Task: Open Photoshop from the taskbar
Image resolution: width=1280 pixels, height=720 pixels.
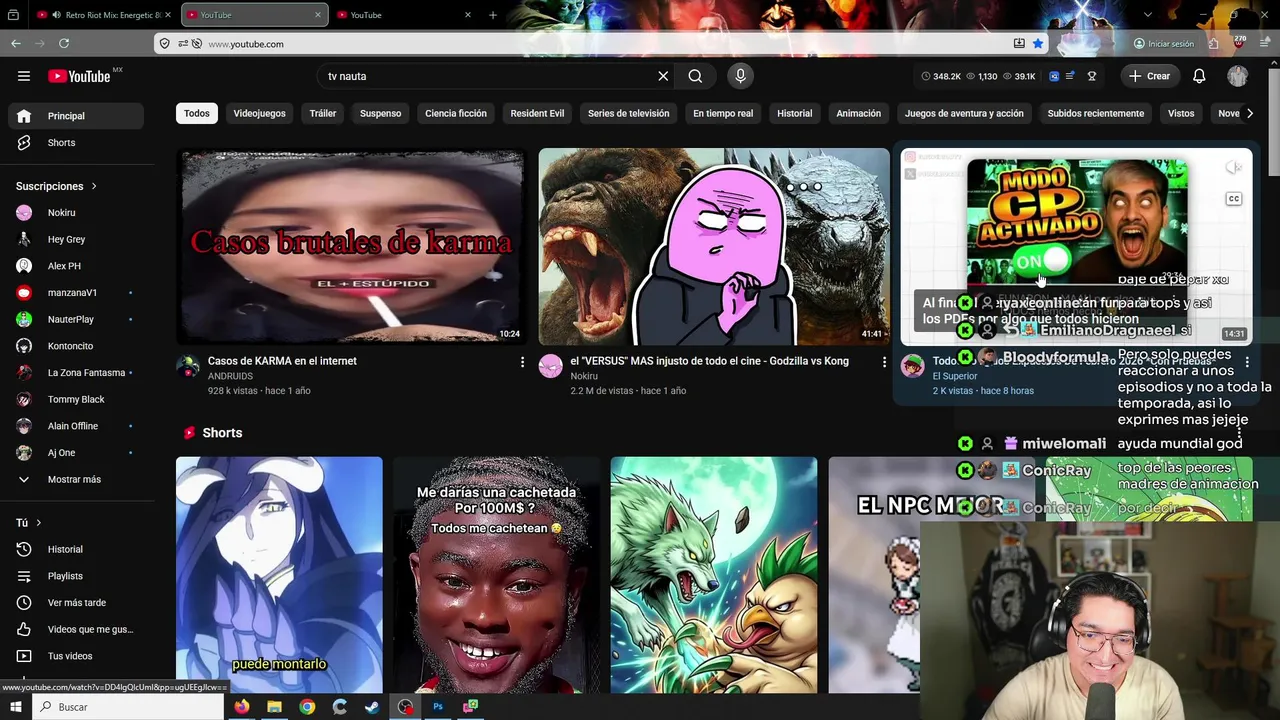Action: point(438,707)
